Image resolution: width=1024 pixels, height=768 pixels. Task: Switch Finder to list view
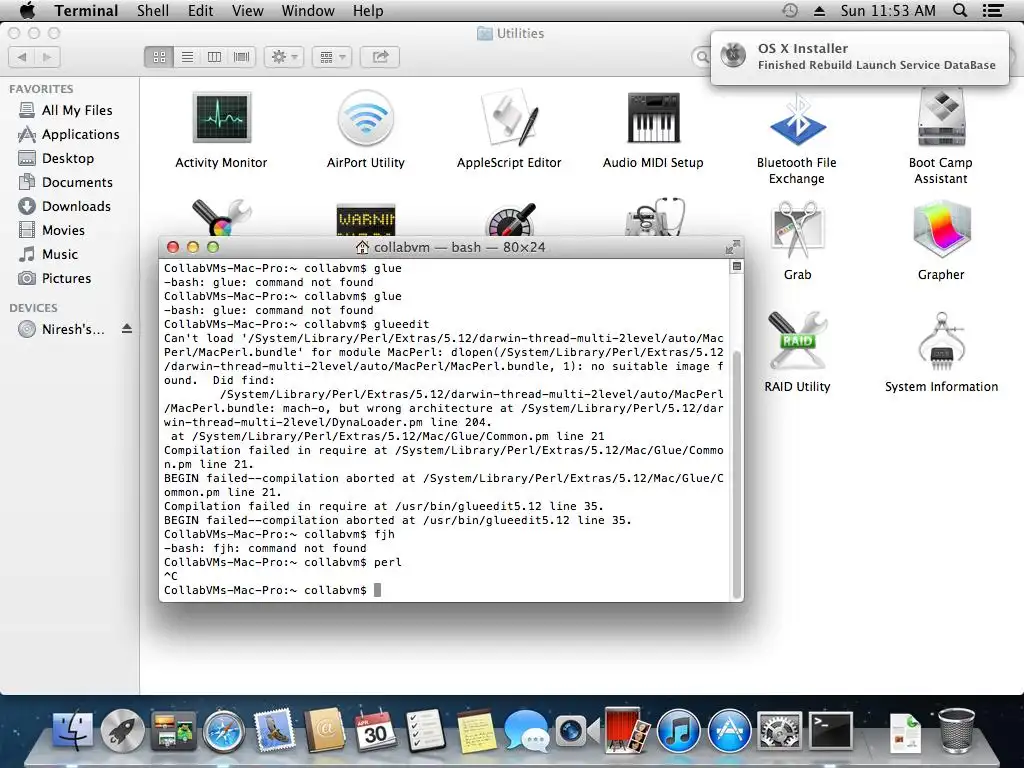click(x=187, y=57)
